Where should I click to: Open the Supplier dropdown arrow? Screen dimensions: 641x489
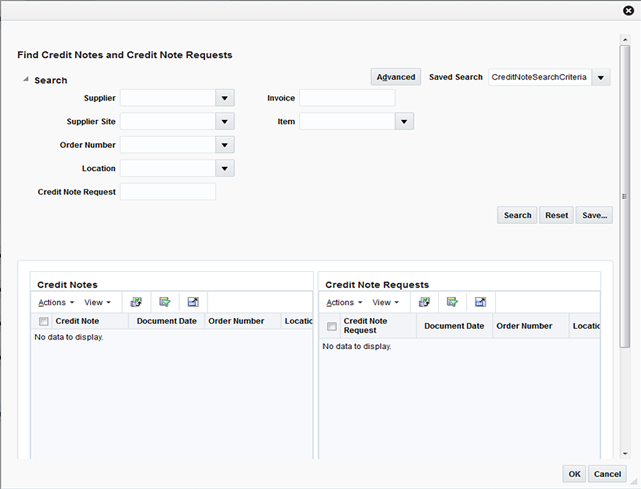point(225,98)
